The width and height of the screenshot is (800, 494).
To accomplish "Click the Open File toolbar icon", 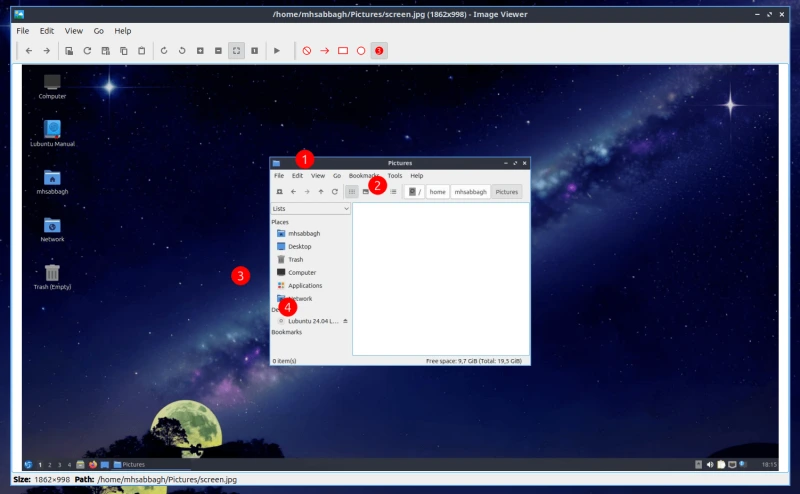I will [69, 51].
